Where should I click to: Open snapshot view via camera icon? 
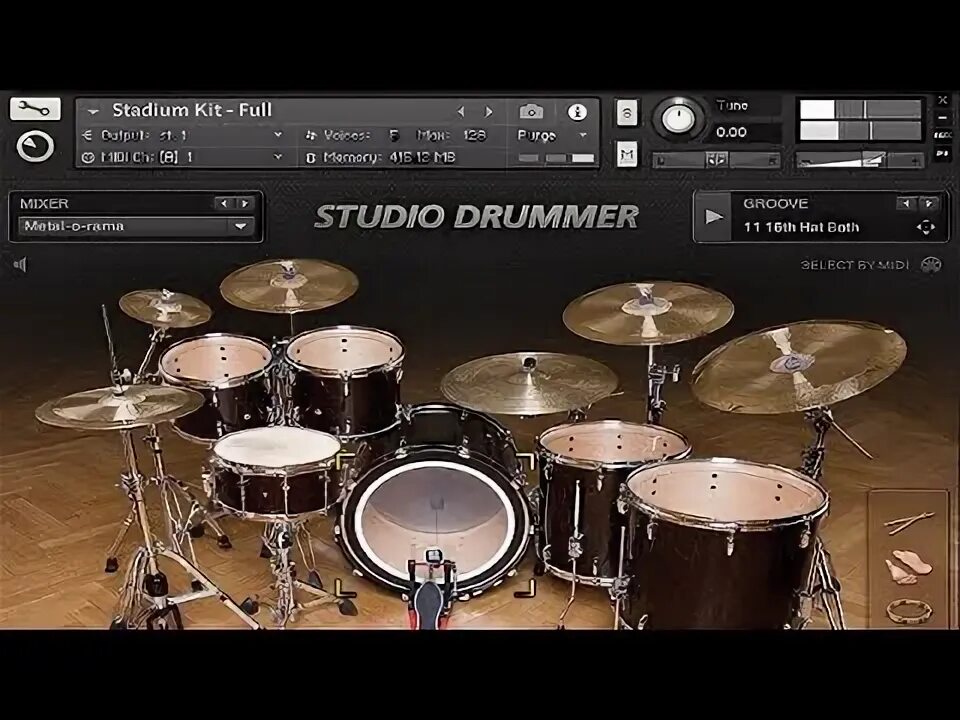tap(531, 111)
